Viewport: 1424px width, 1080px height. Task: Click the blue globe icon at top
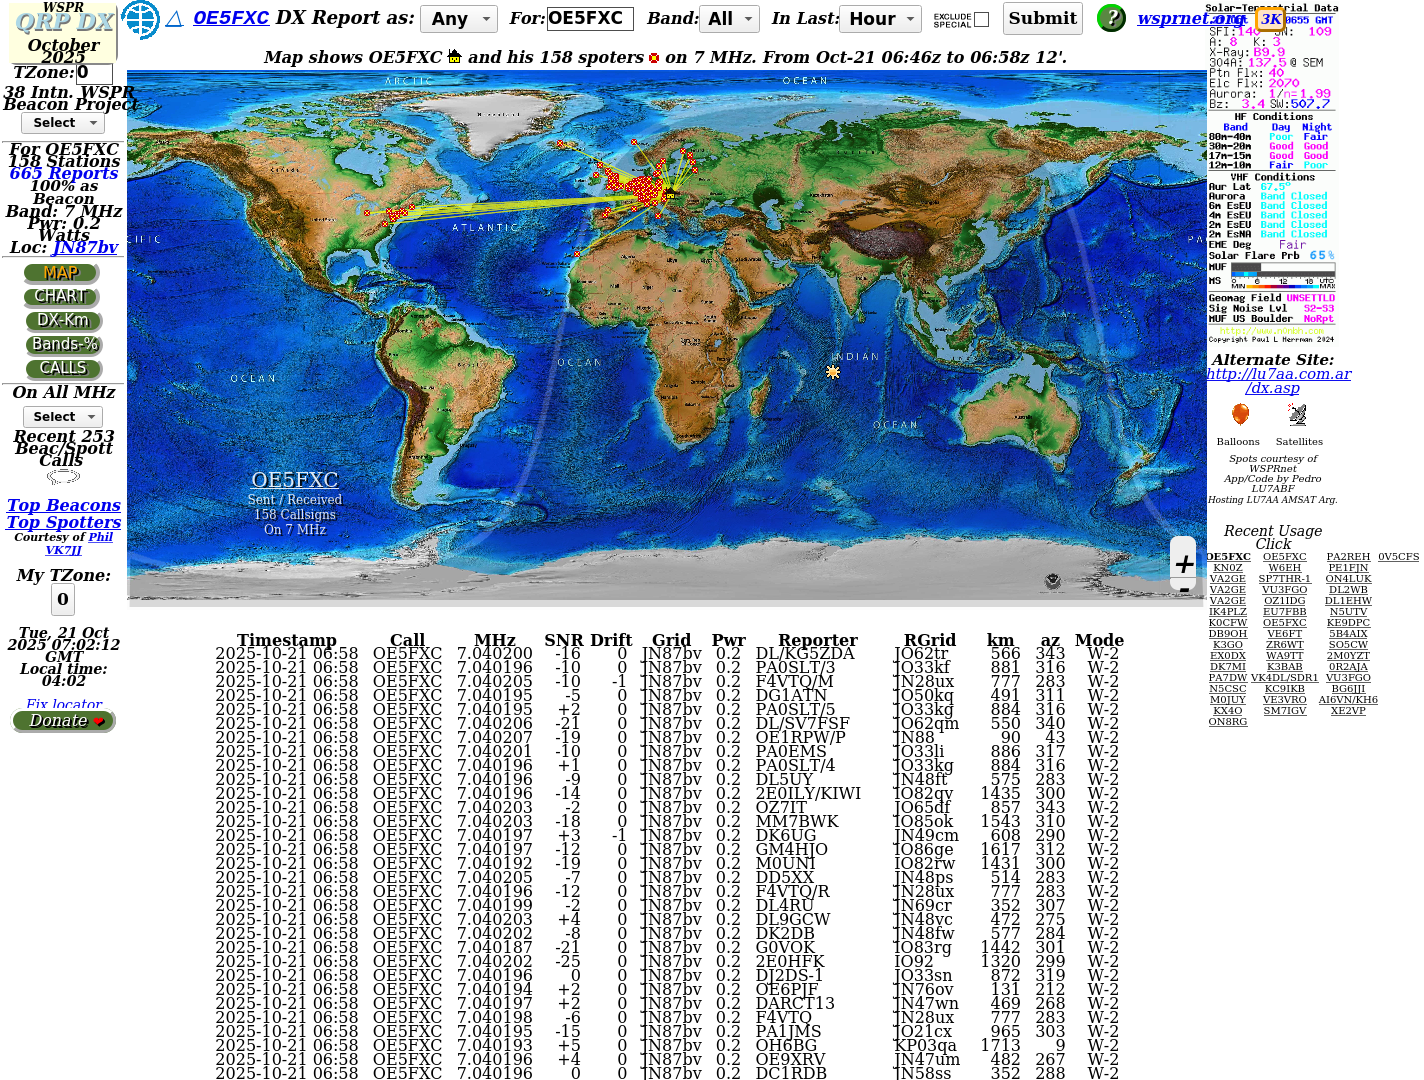[140, 19]
